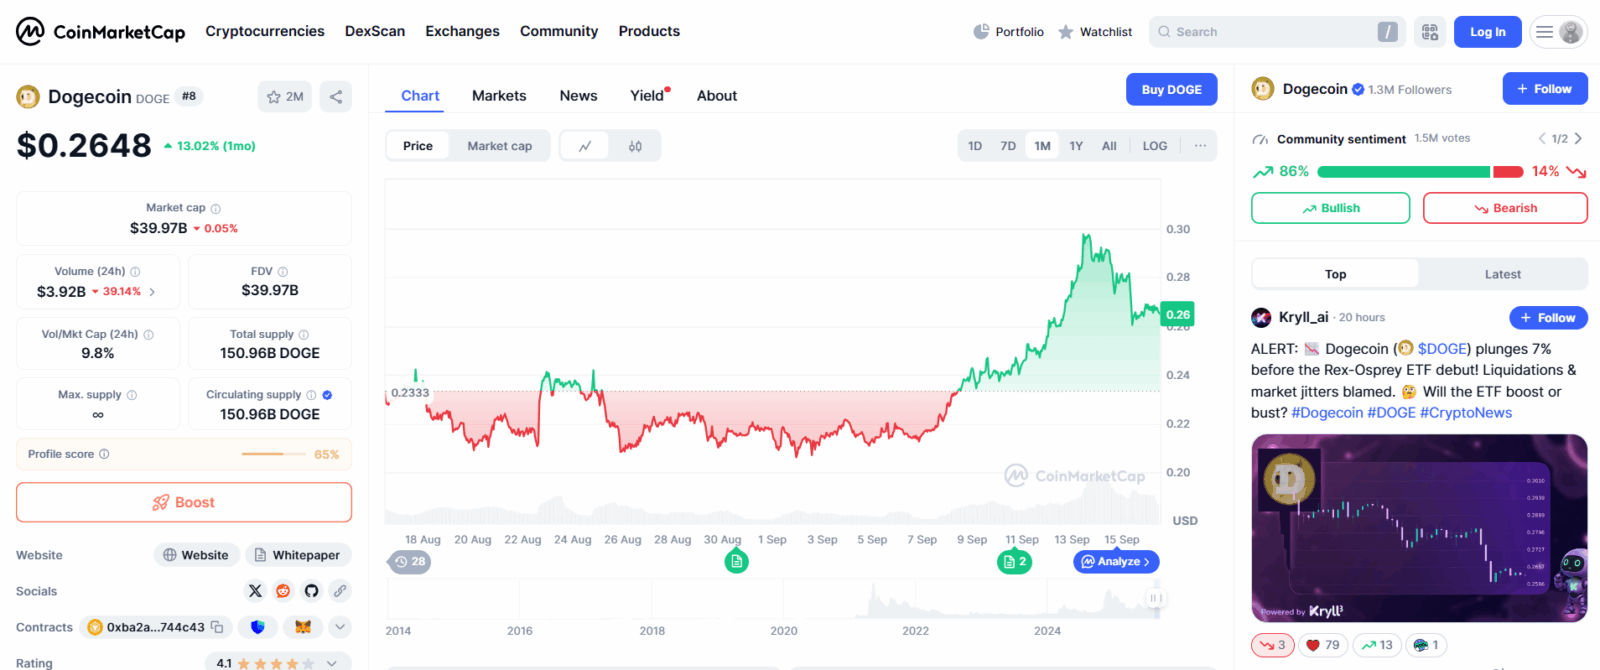This screenshot has width=1600, height=670.
Task: Switch to About tab
Action: (717, 96)
